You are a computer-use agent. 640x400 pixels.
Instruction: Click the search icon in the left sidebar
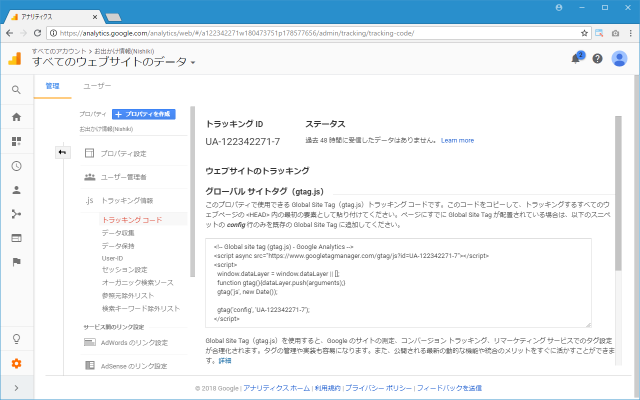click(x=16, y=90)
